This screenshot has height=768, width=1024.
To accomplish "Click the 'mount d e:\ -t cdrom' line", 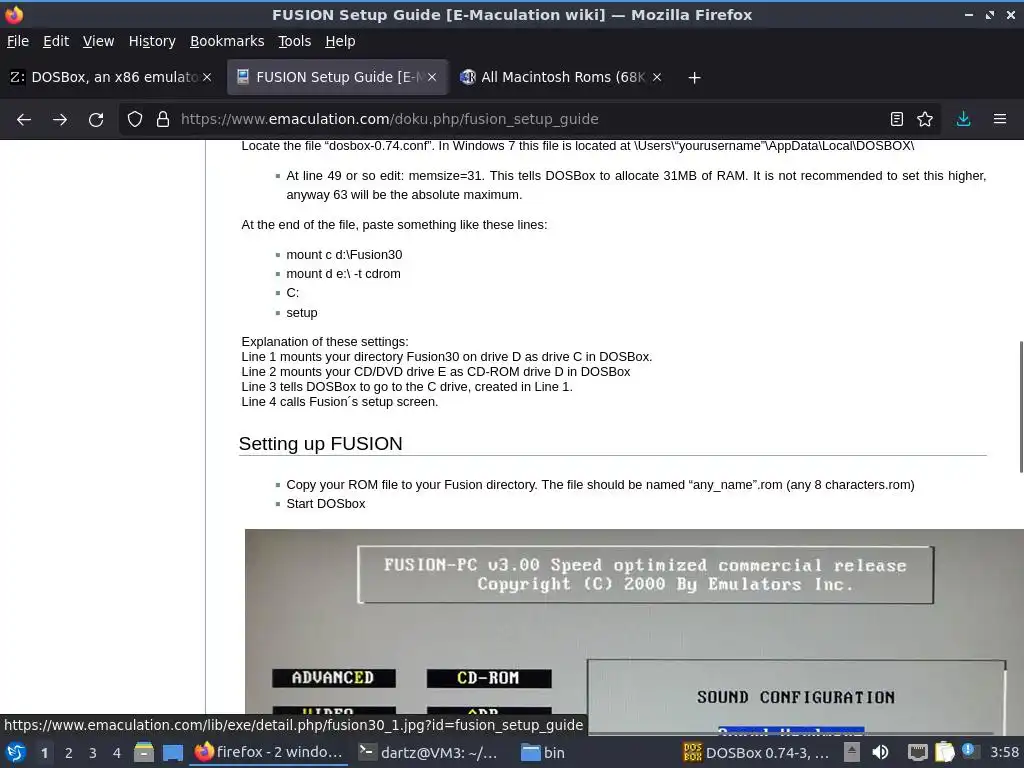I will (344, 274).
